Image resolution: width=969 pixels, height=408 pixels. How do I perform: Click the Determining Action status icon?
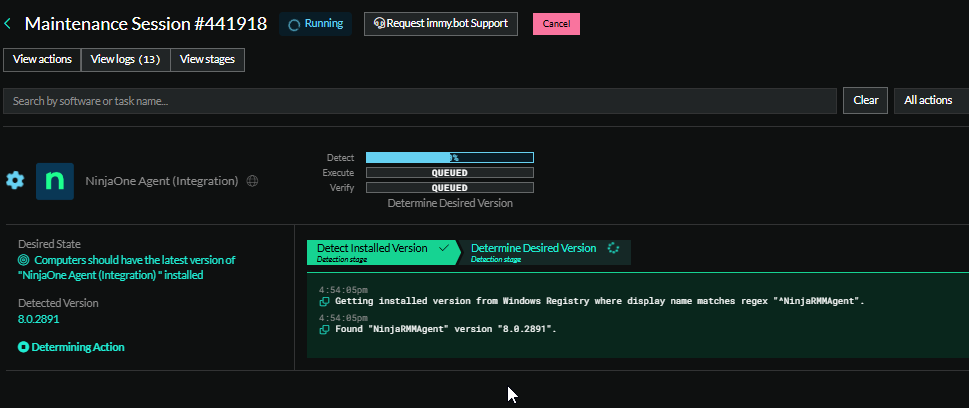tap(23, 347)
